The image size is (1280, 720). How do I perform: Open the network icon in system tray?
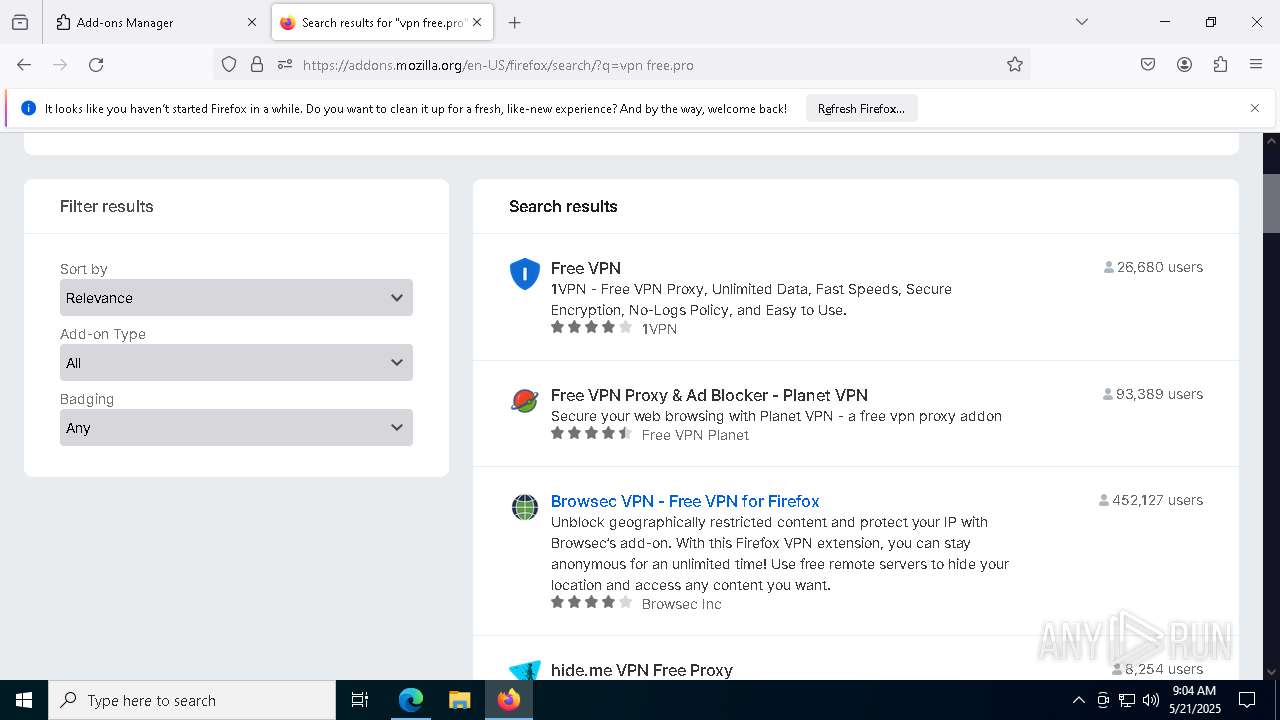(x=1127, y=700)
